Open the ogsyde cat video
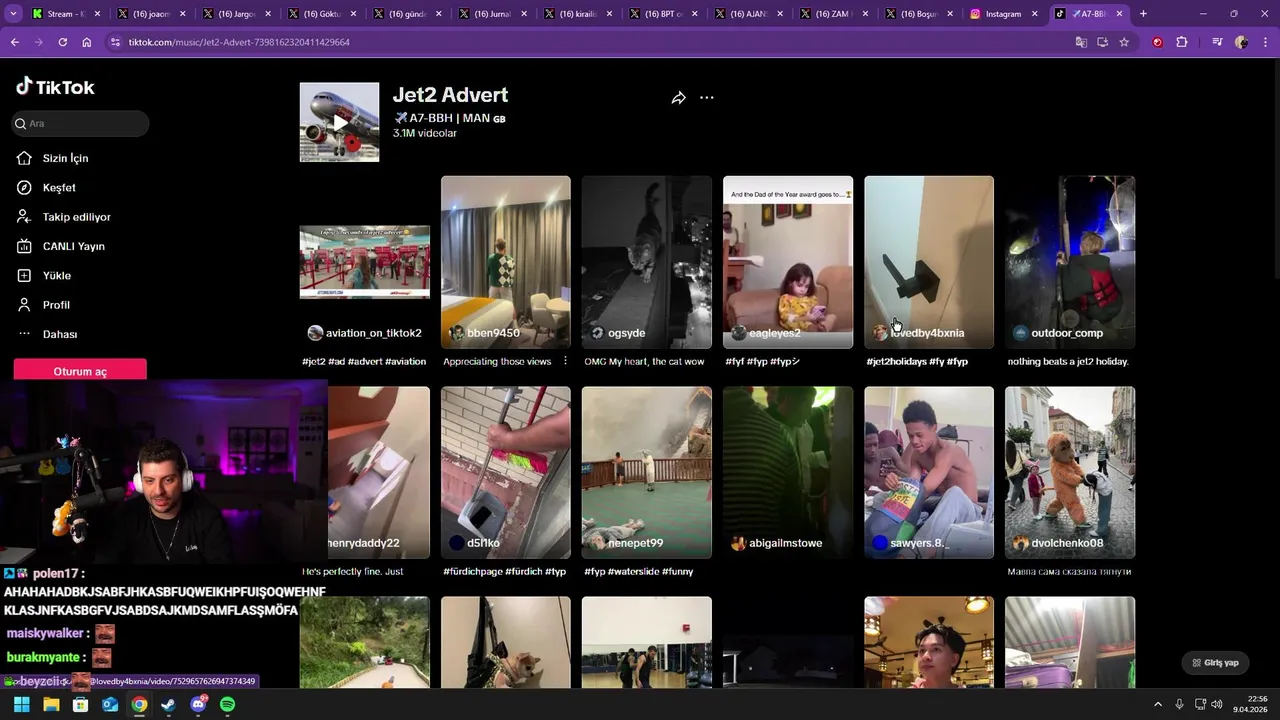Image resolution: width=1280 pixels, height=720 pixels. 647,262
